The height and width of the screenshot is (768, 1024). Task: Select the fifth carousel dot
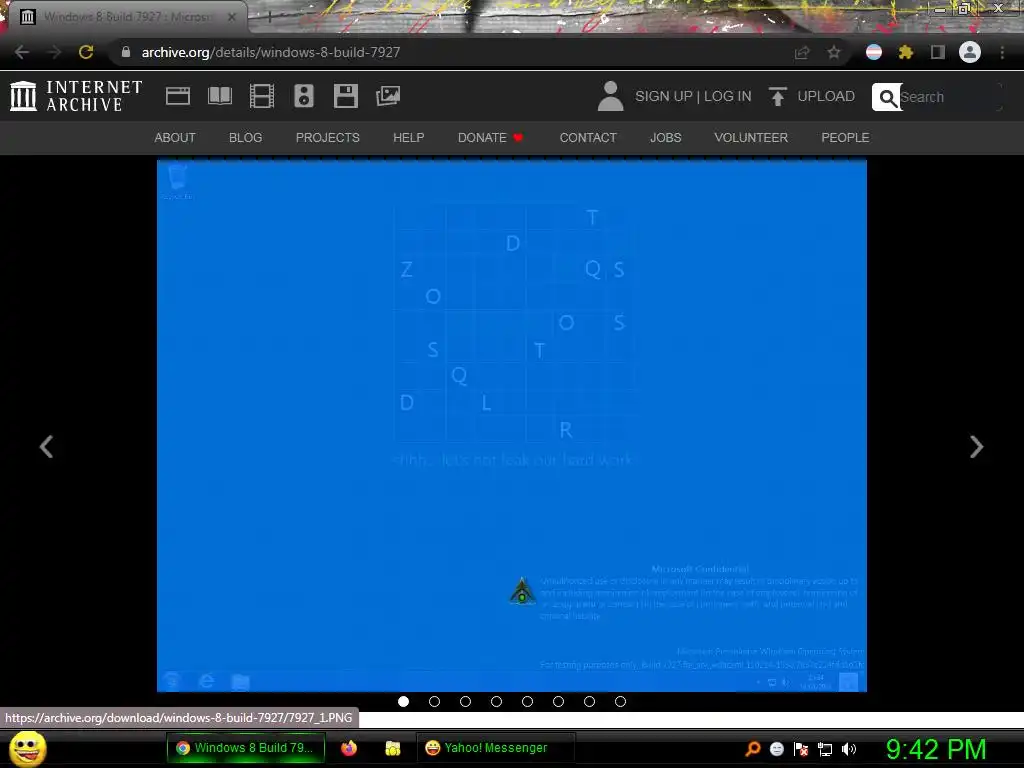pos(528,701)
